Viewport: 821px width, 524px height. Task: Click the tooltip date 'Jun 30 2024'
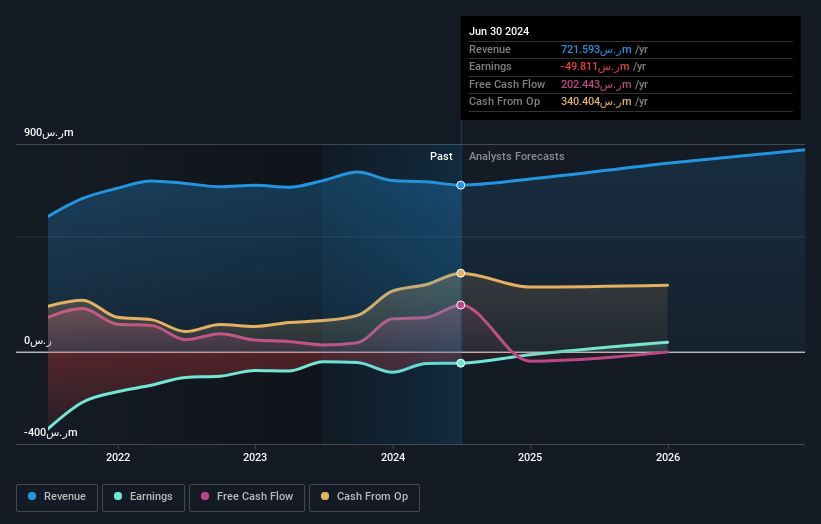click(499, 31)
